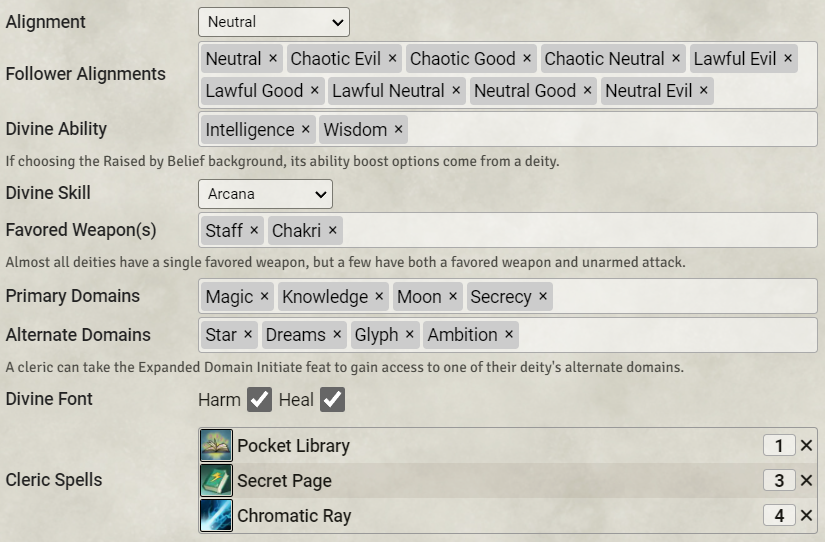Open the Alignment dropdown
This screenshot has height=542, width=825.
point(273,22)
